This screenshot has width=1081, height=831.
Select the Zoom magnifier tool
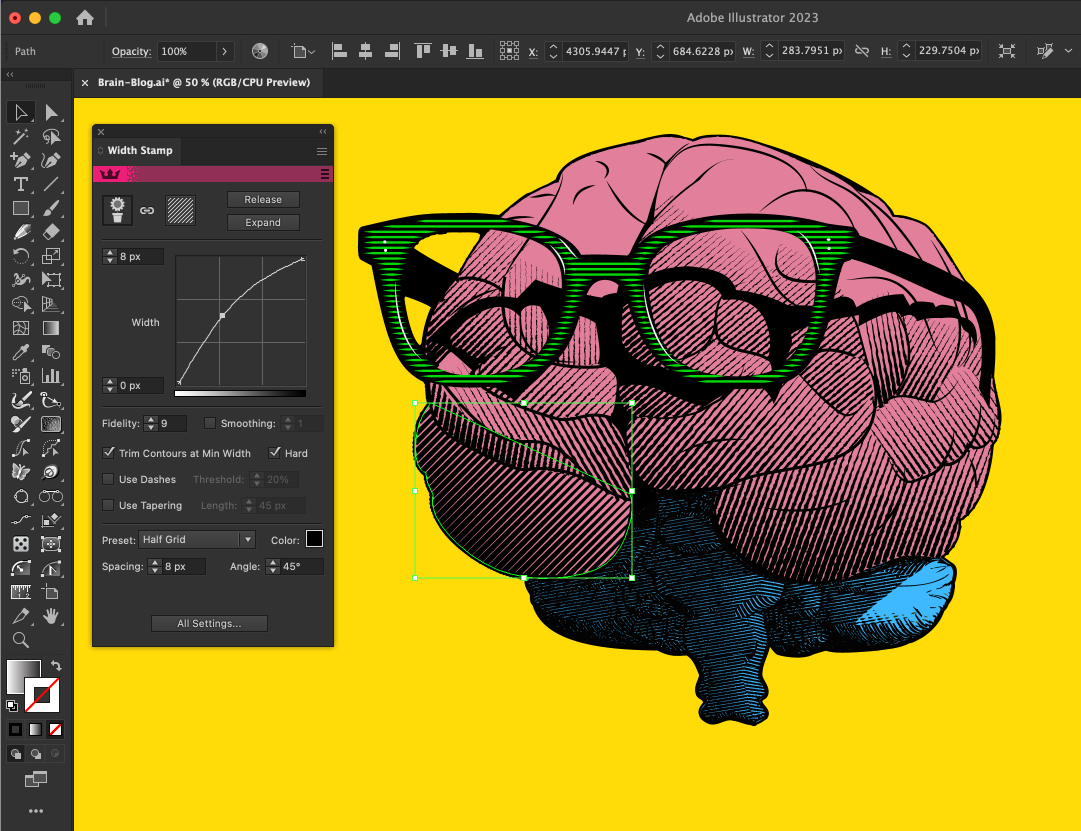pyautogui.click(x=21, y=640)
